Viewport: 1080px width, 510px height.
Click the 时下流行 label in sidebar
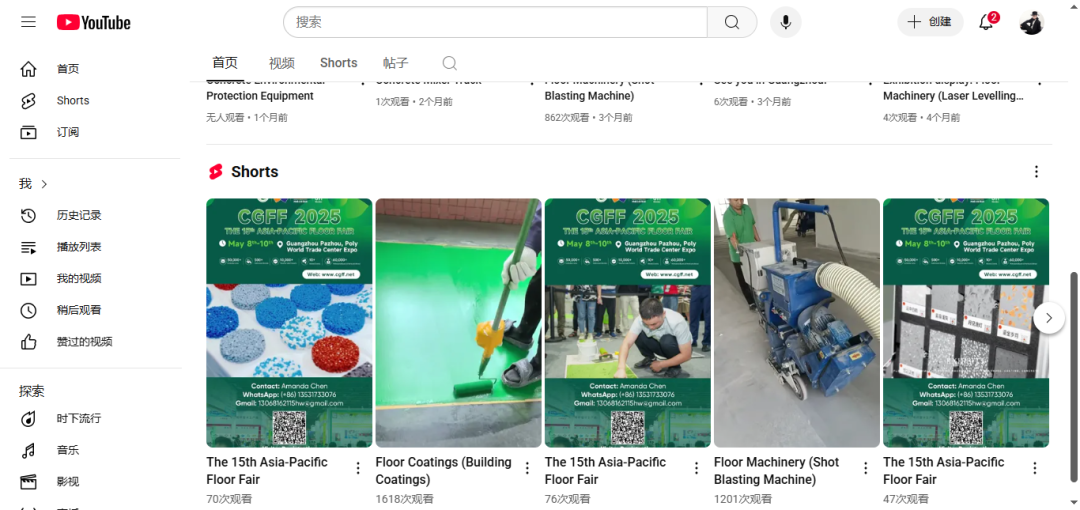[x=79, y=418]
